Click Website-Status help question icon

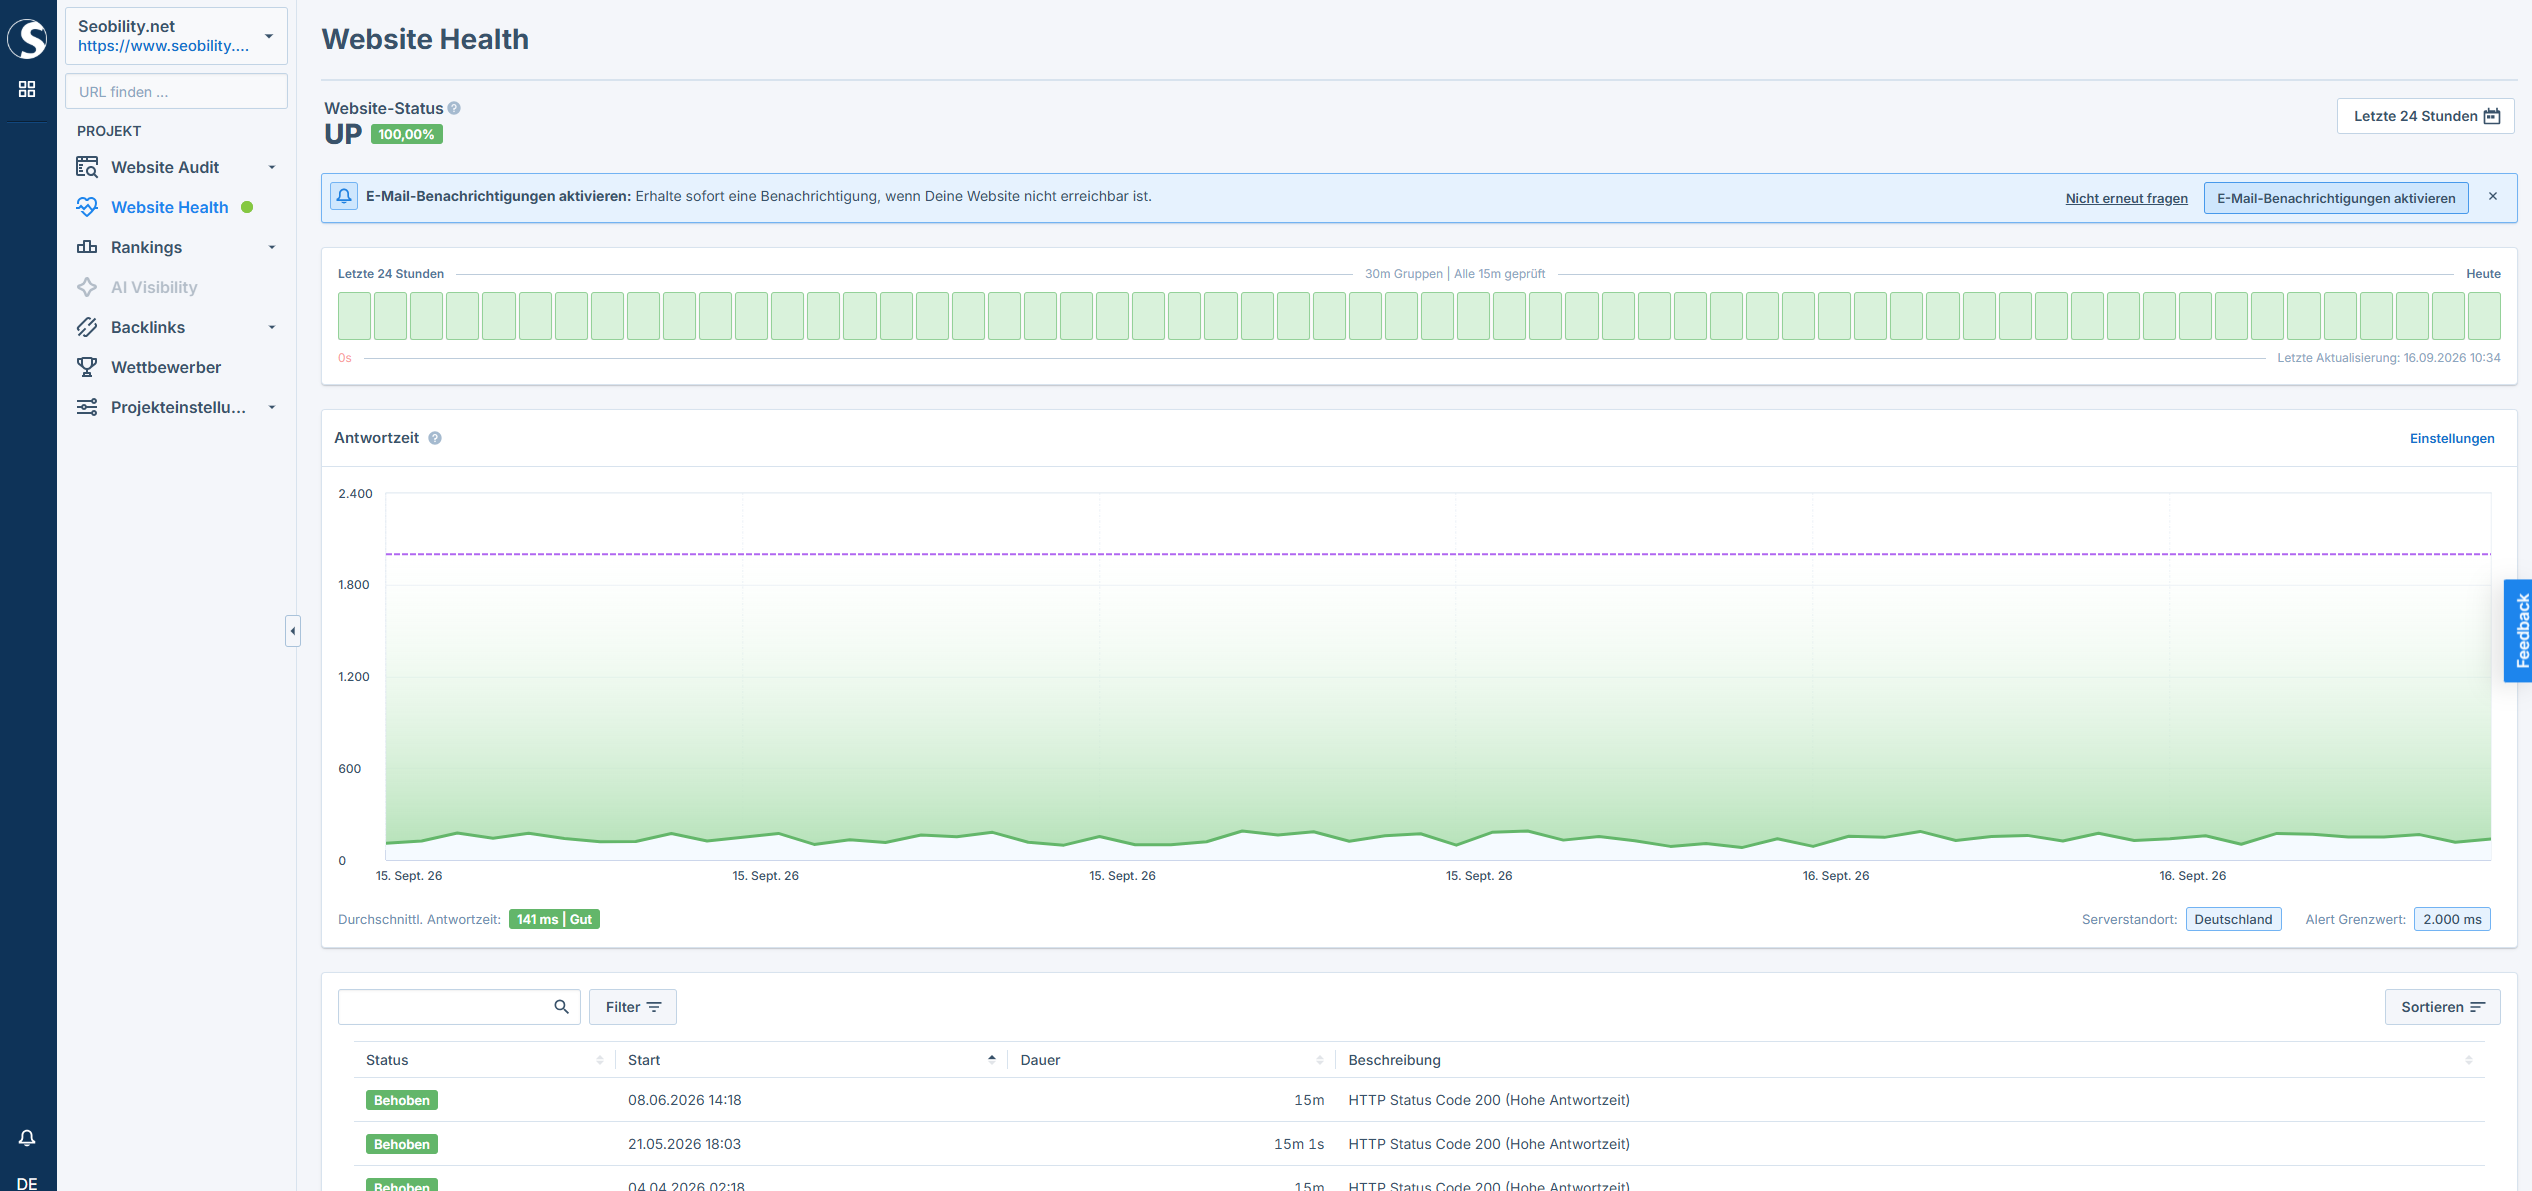[x=454, y=108]
